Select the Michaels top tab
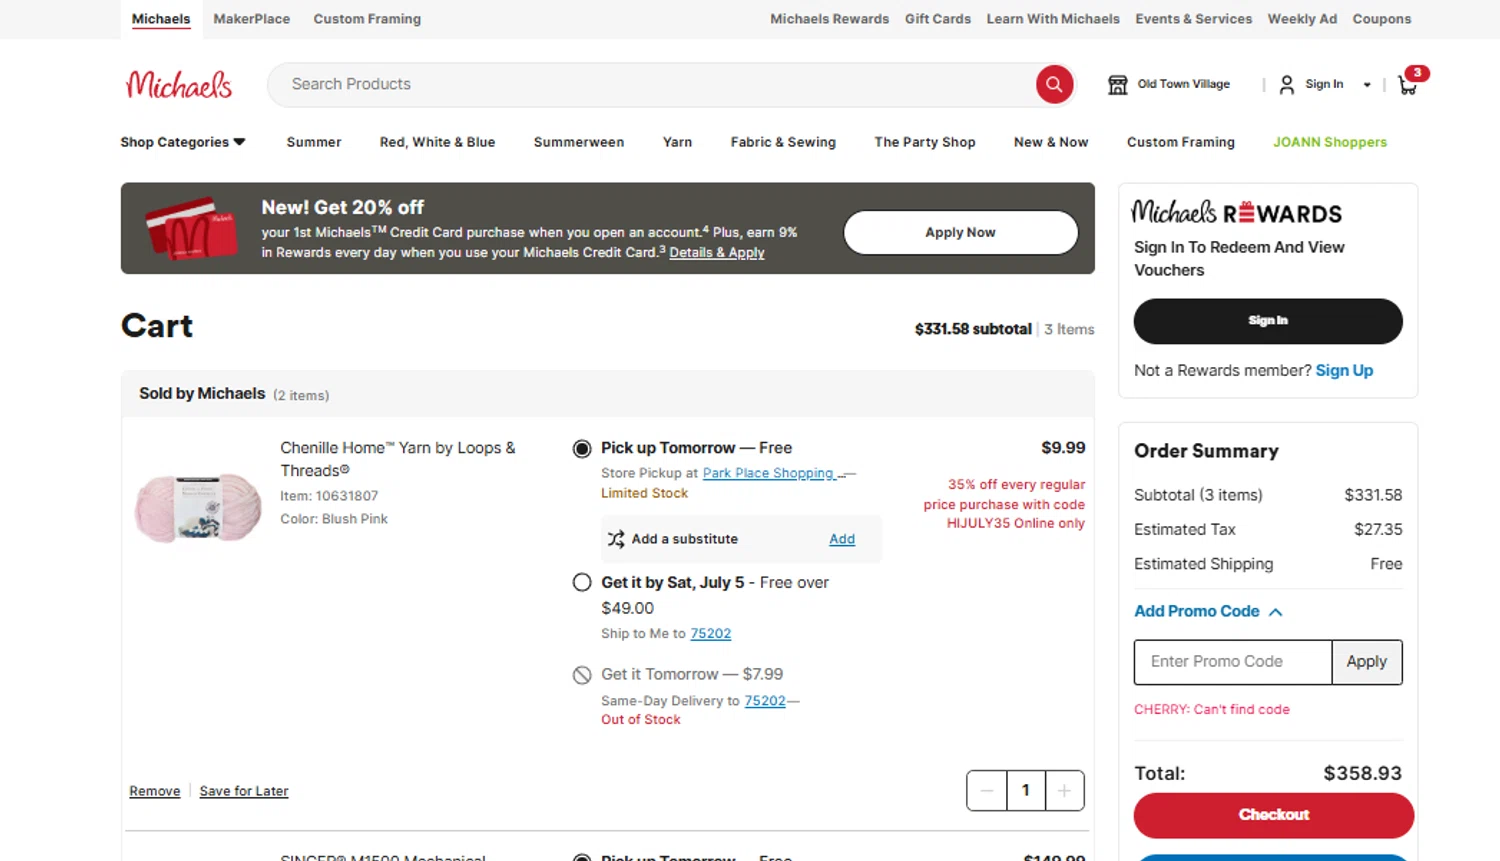Screen dimensions: 1500x861 (161, 19)
